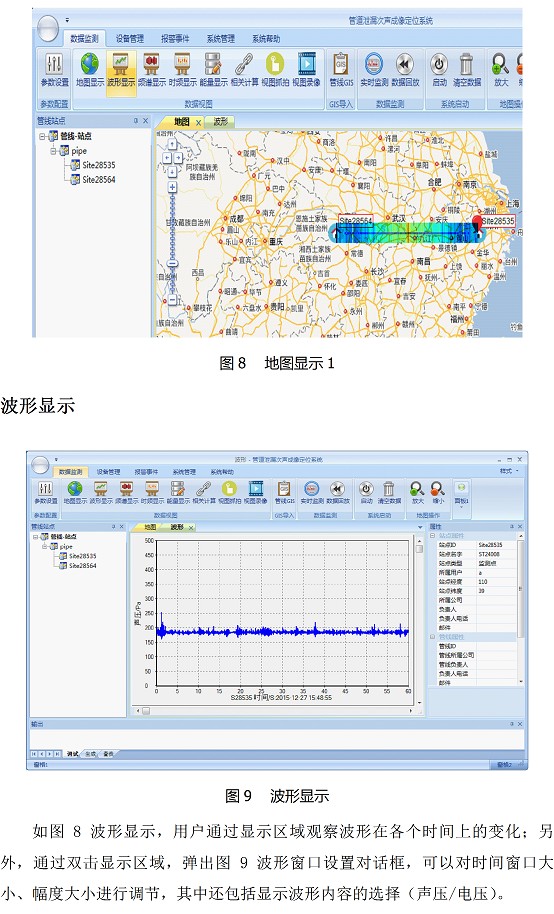Click 实时监测 in lower waveform window
Viewport: 554px width, 914px height.
click(x=312, y=493)
